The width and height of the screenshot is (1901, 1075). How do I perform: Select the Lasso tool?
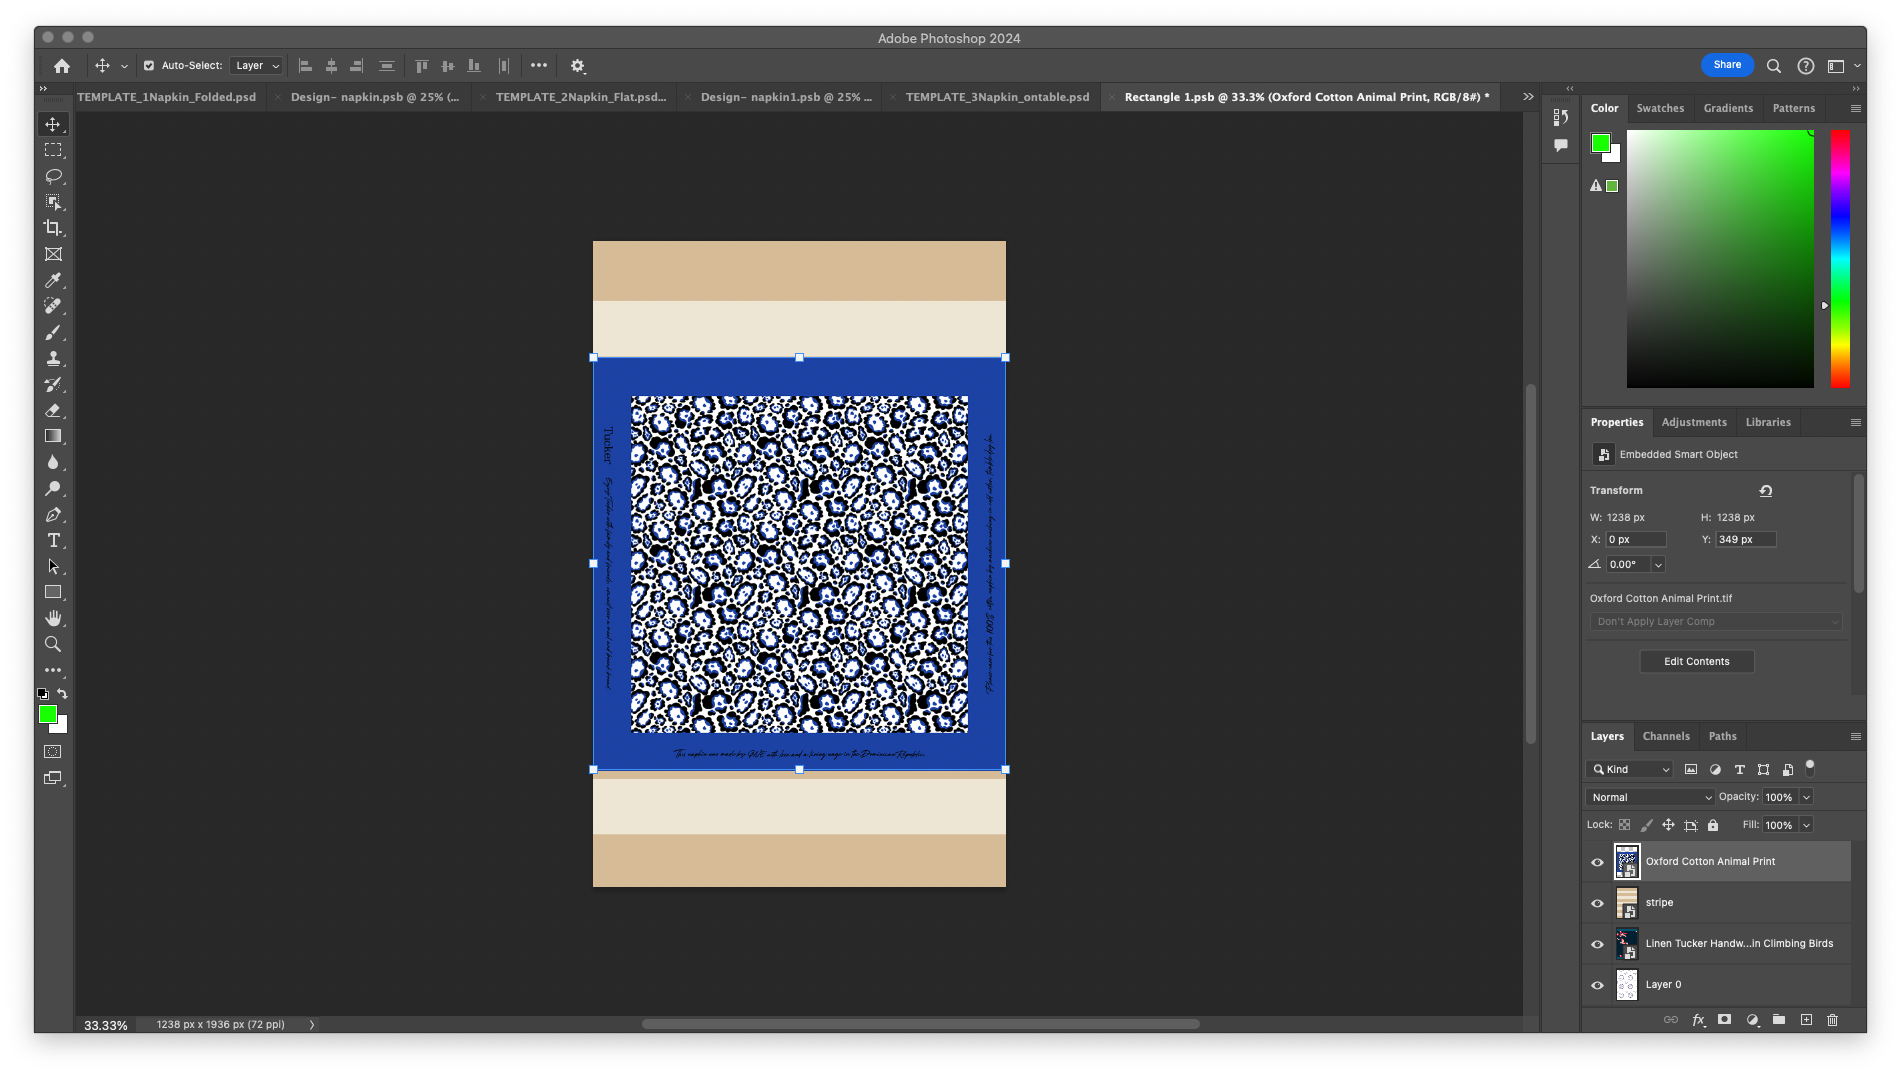53,176
